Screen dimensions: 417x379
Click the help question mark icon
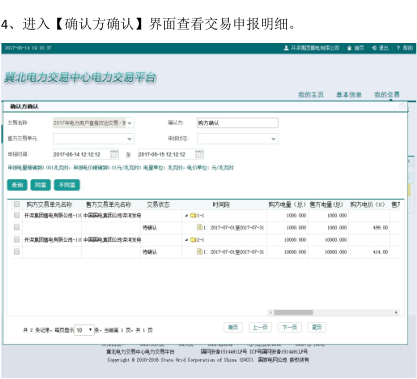click(x=398, y=48)
